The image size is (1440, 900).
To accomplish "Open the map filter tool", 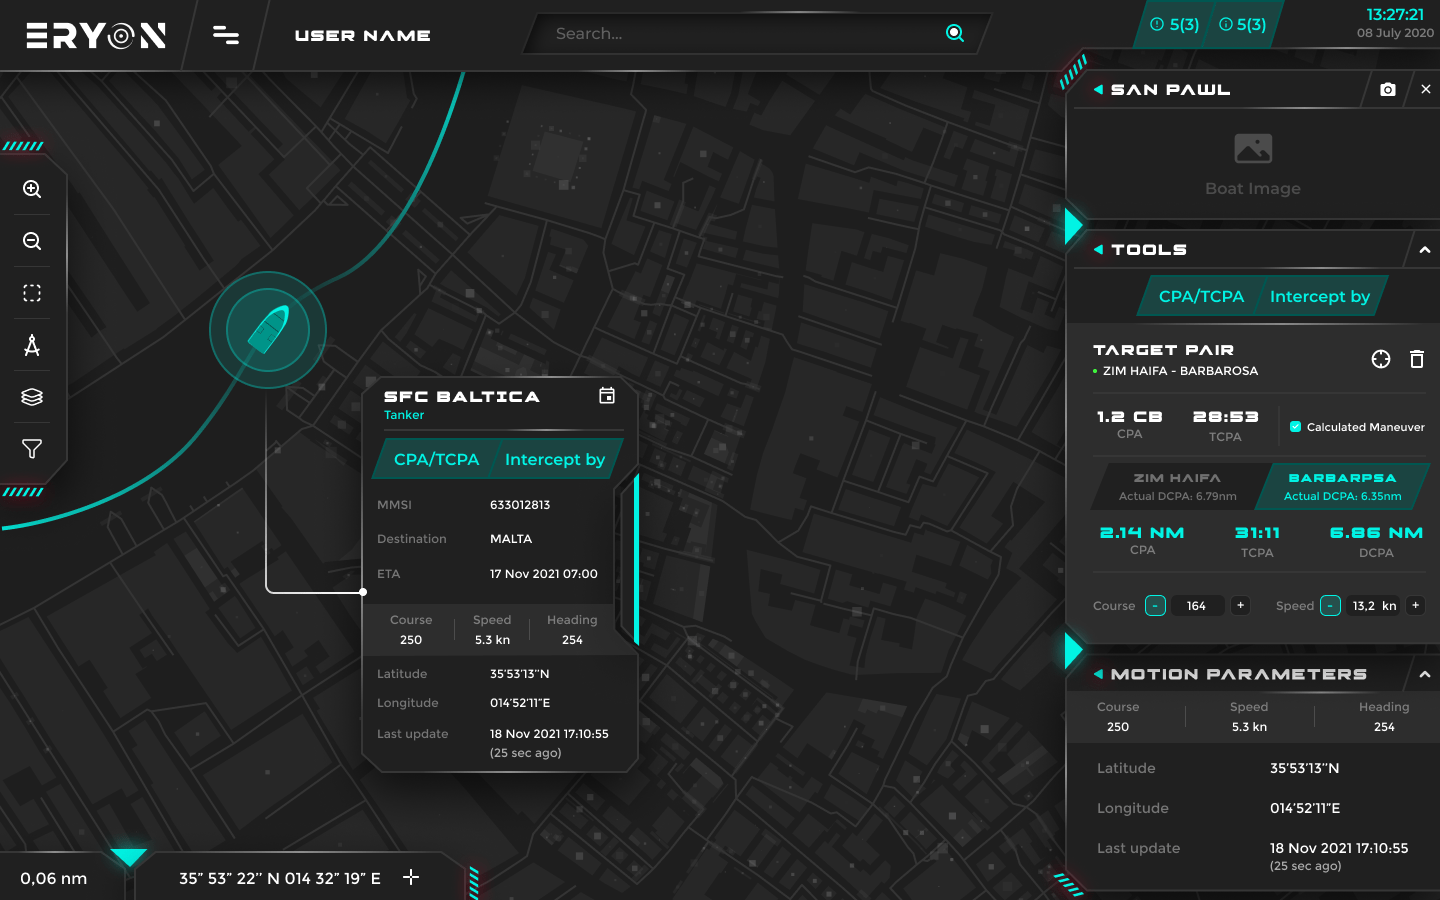I will click(31, 449).
